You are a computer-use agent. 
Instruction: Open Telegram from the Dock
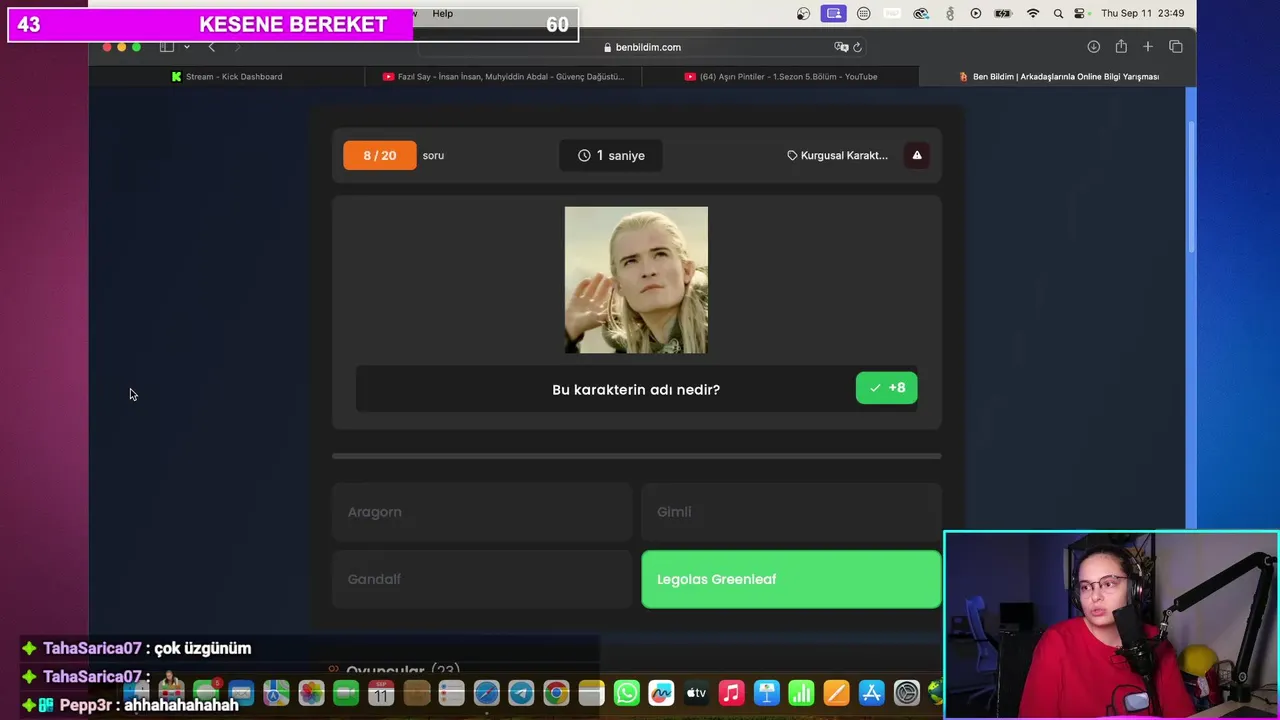click(x=521, y=693)
